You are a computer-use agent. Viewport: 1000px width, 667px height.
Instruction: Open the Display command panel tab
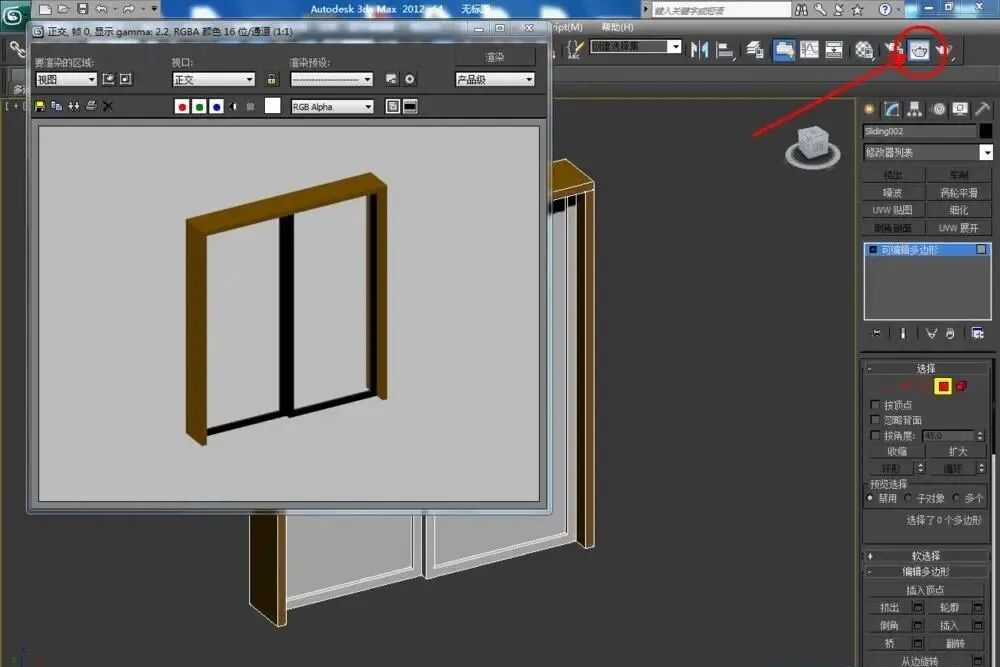tap(960, 109)
